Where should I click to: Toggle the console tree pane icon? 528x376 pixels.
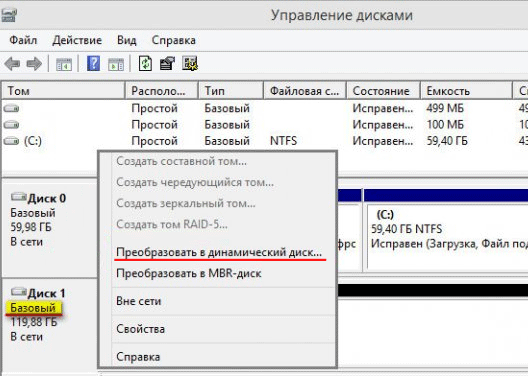[x=64, y=64]
